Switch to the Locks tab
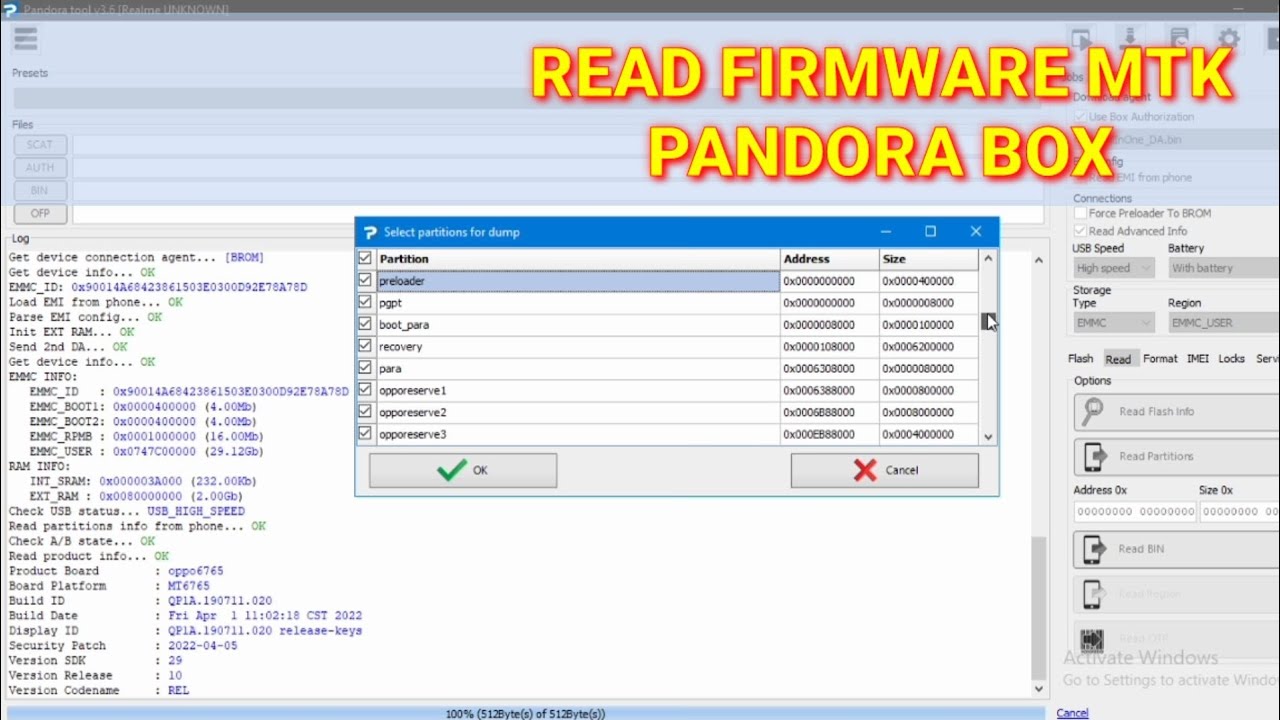The height and width of the screenshot is (720, 1280). click(1231, 359)
